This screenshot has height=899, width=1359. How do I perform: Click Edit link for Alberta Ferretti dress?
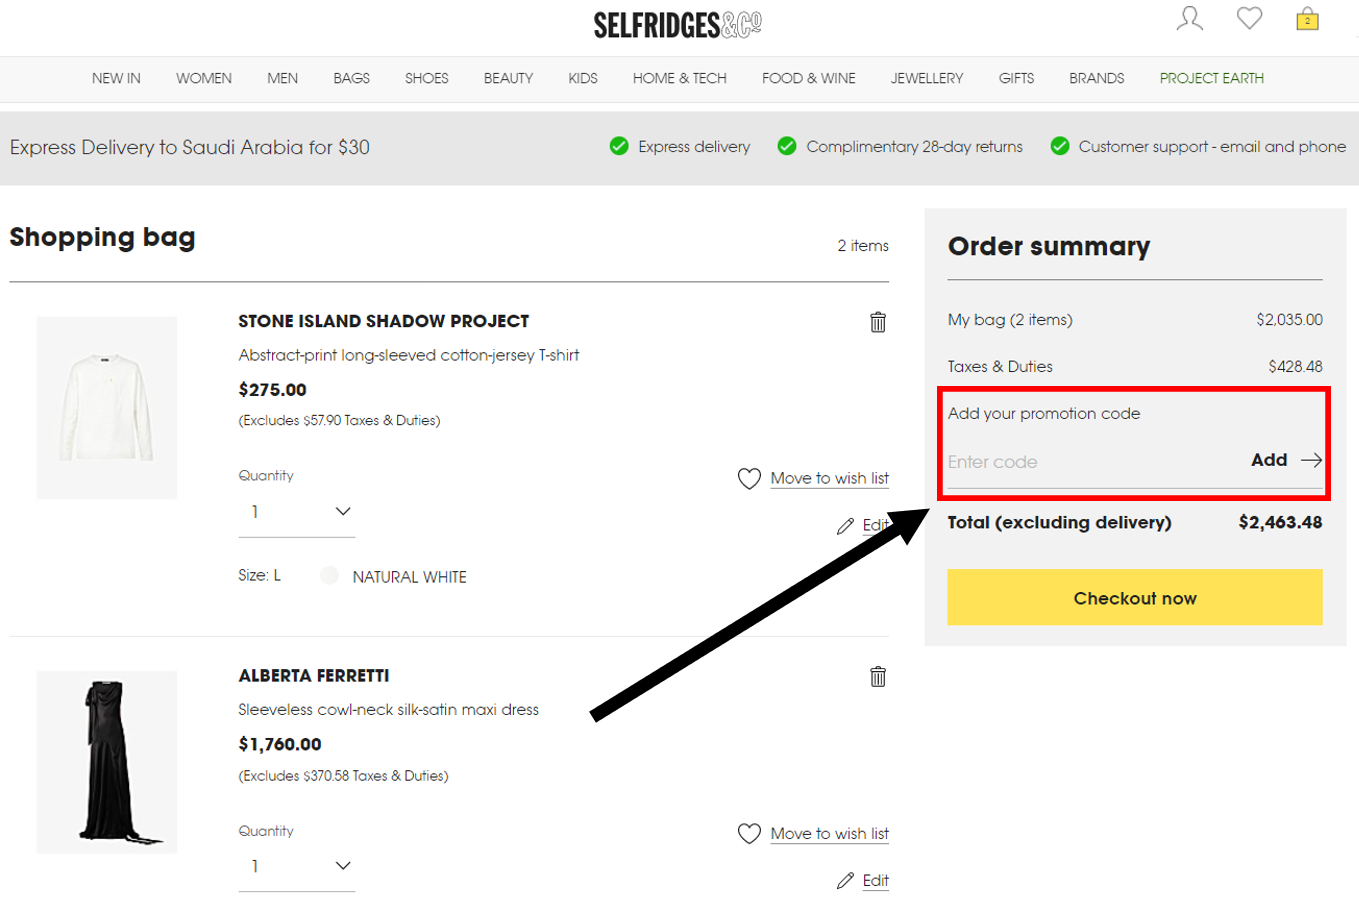tap(876, 881)
